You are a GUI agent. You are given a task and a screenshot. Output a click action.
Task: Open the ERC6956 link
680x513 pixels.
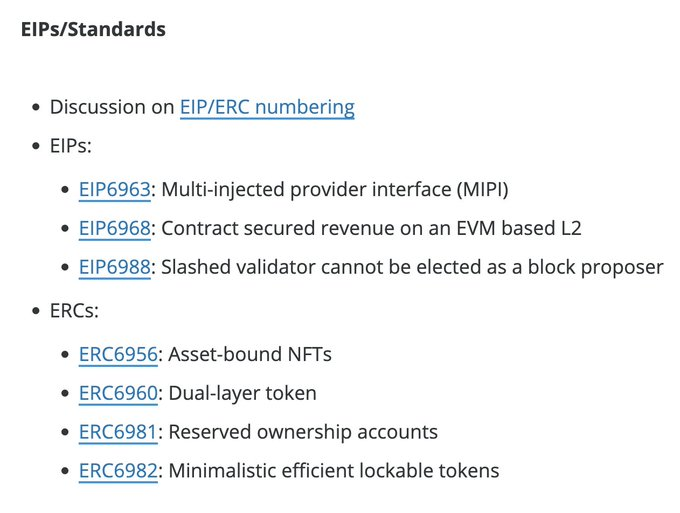pos(118,354)
